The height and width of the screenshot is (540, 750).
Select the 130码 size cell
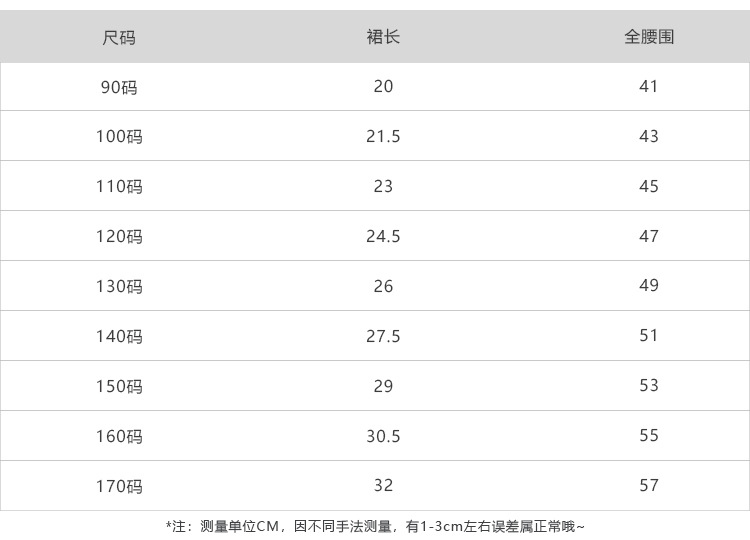pos(119,287)
